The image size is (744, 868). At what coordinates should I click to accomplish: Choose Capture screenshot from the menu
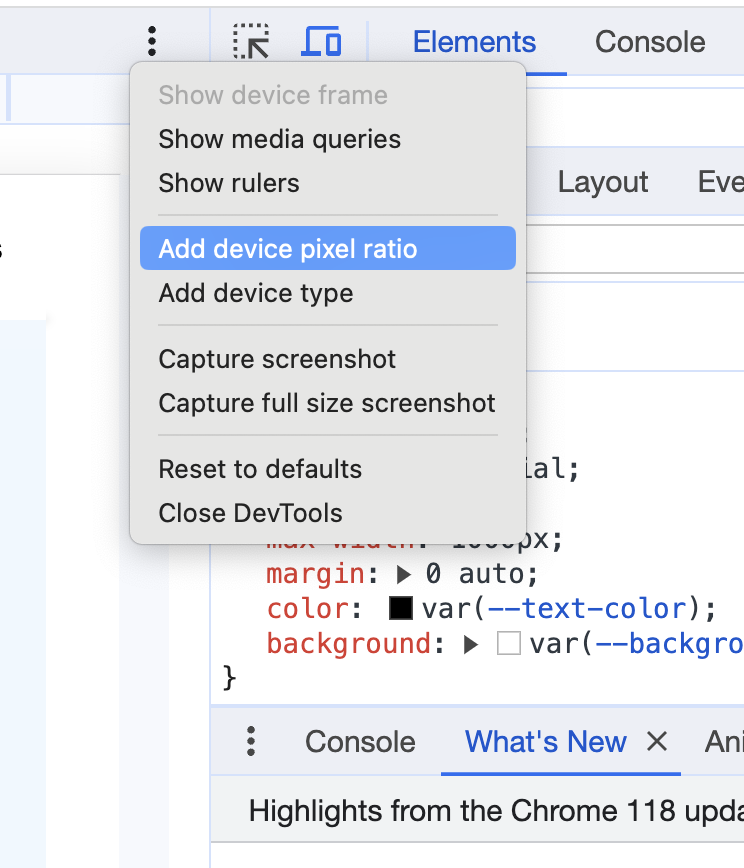point(277,358)
